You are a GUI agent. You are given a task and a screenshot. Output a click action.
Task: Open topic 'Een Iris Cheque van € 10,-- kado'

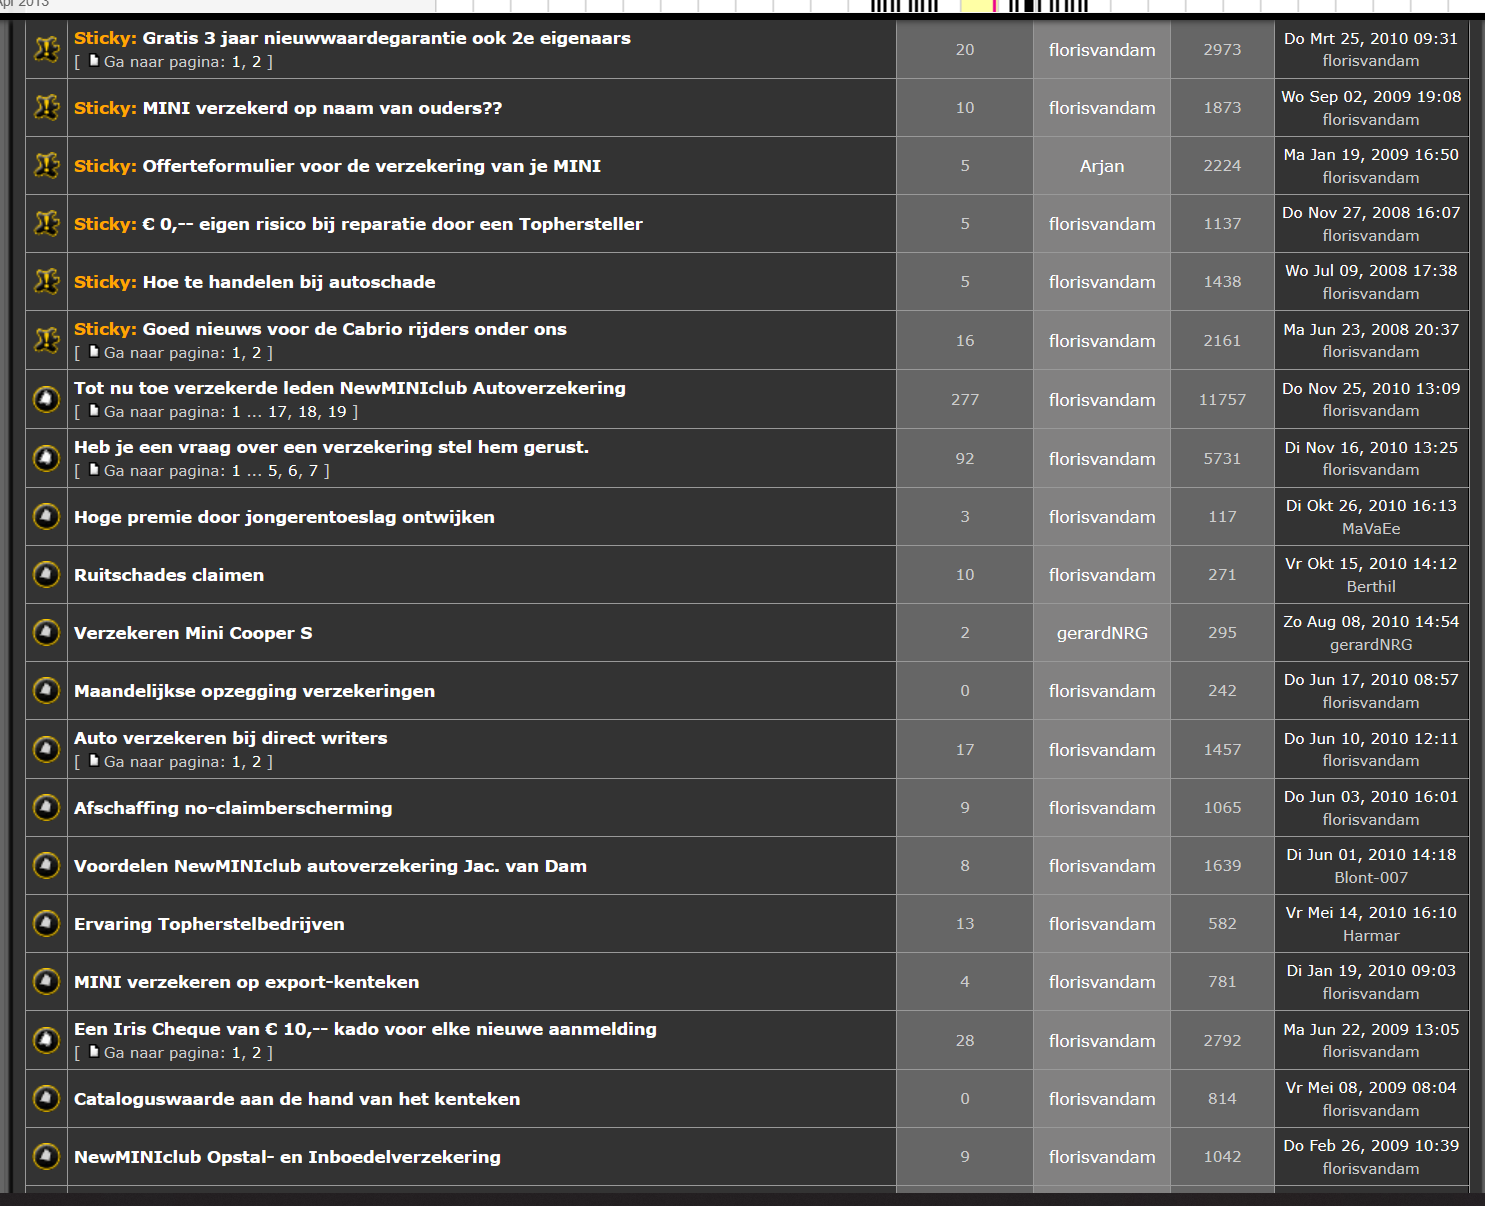[x=365, y=1029]
